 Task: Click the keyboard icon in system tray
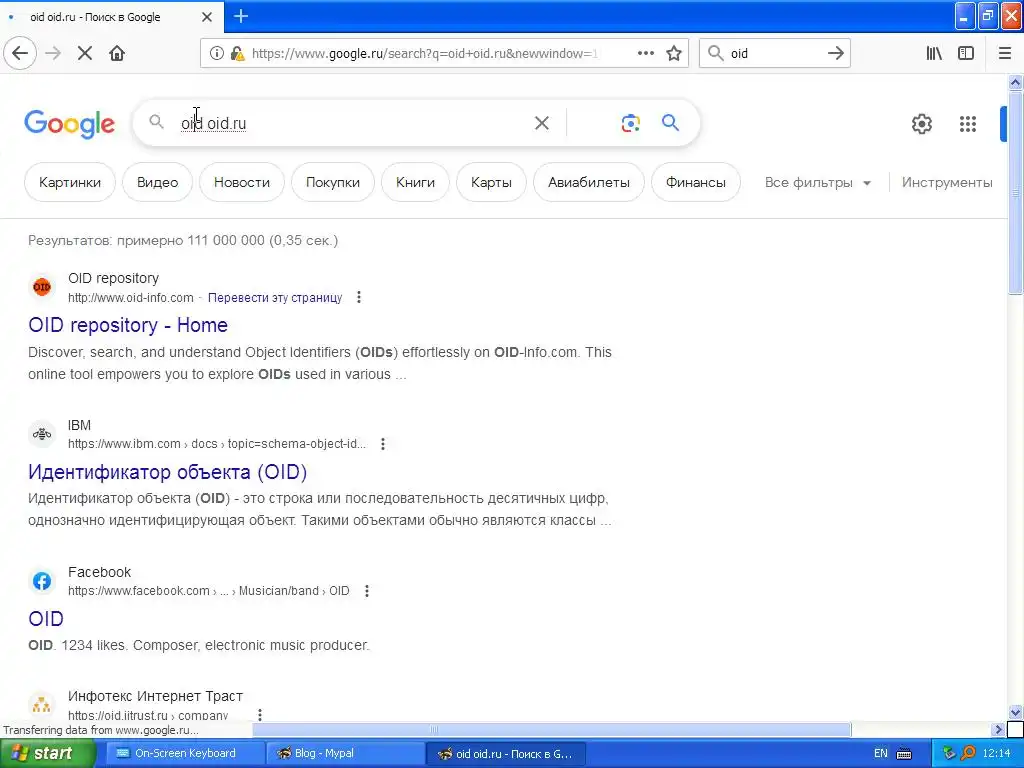(x=904, y=754)
